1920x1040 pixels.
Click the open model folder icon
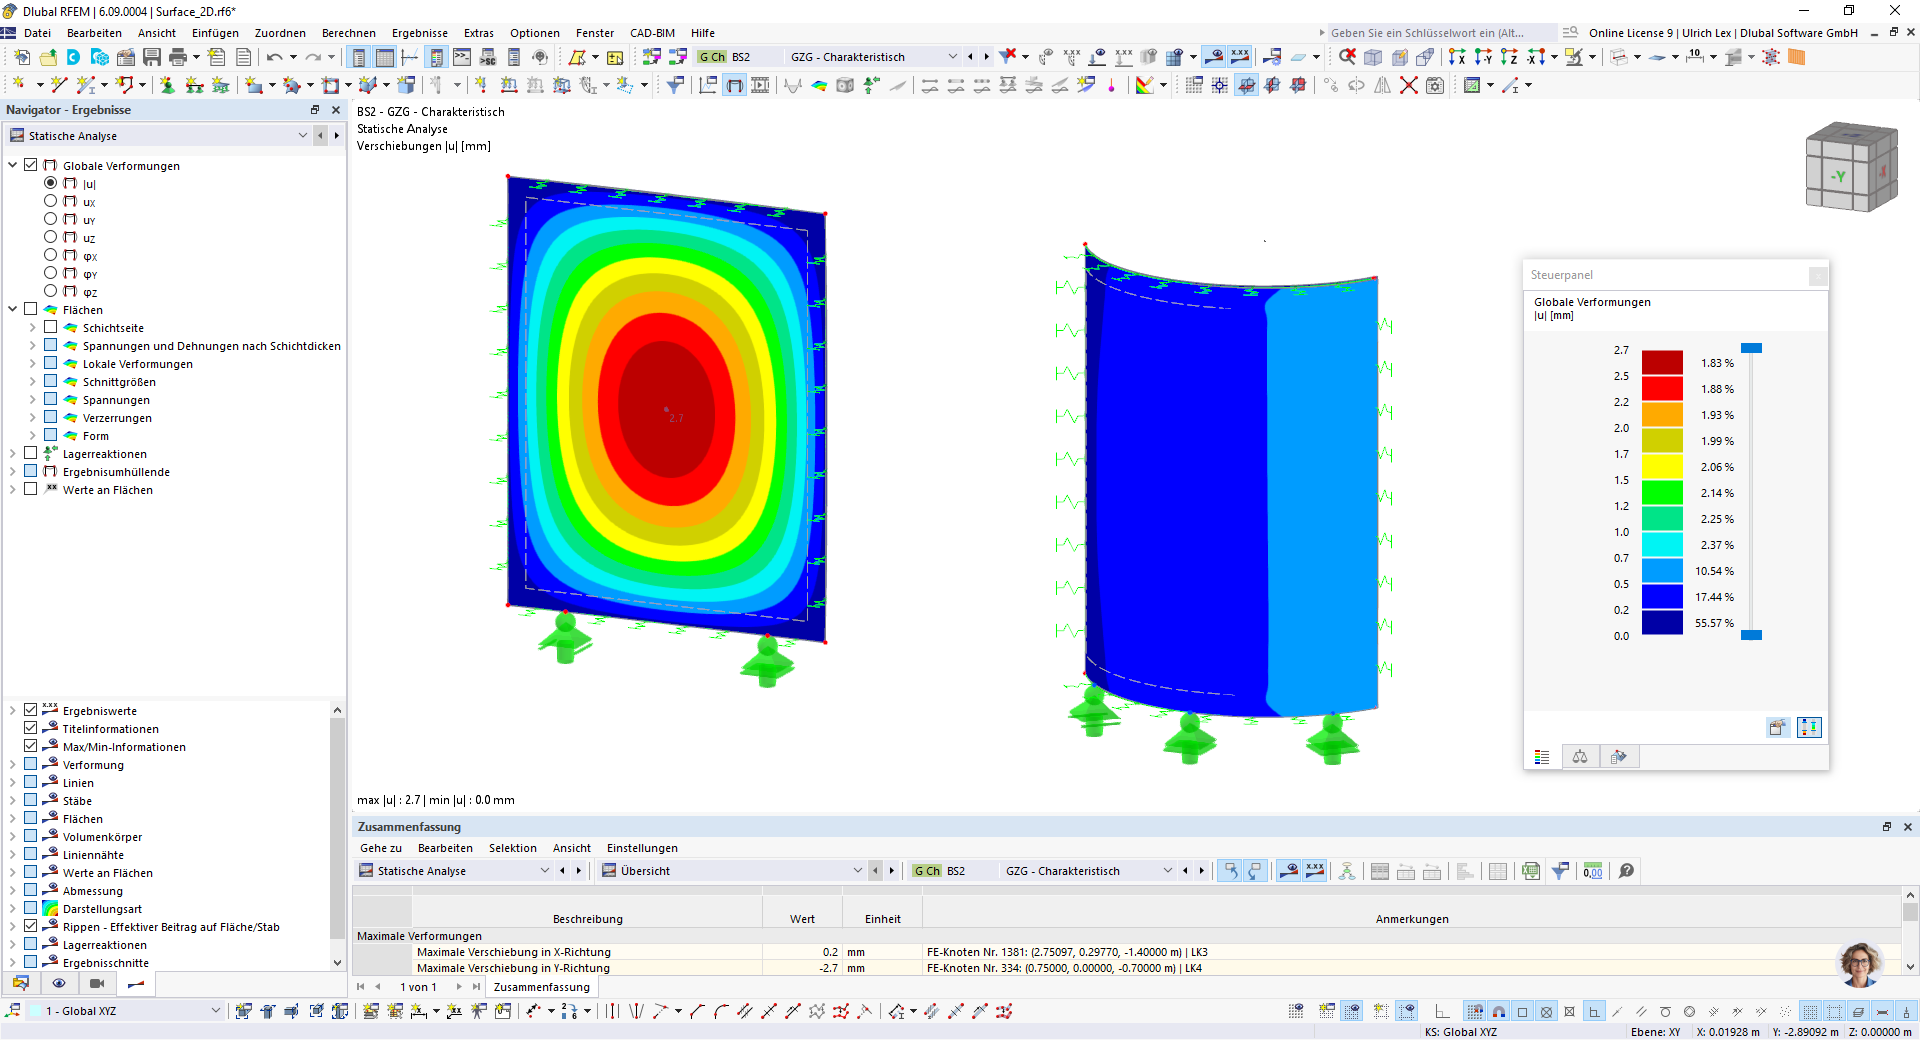click(47, 57)
